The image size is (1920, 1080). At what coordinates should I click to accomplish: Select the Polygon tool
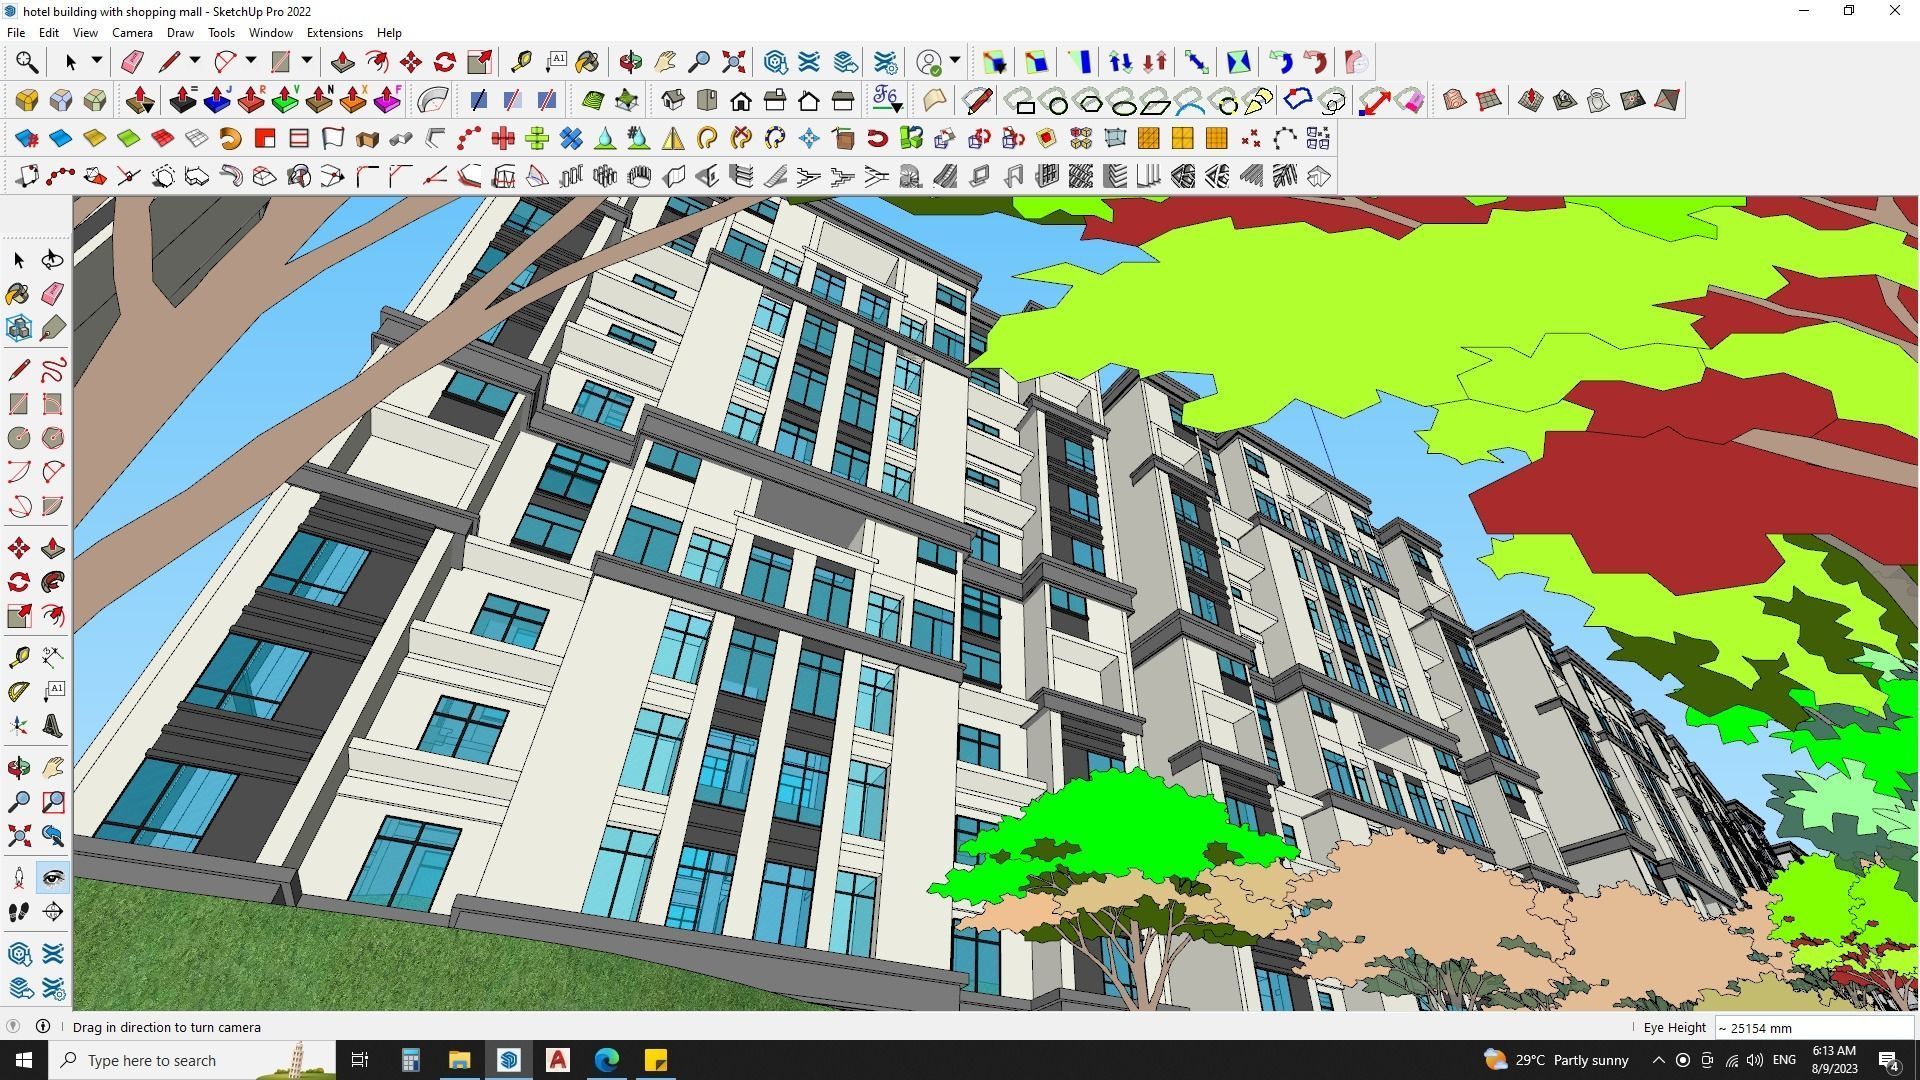[52, 438]
